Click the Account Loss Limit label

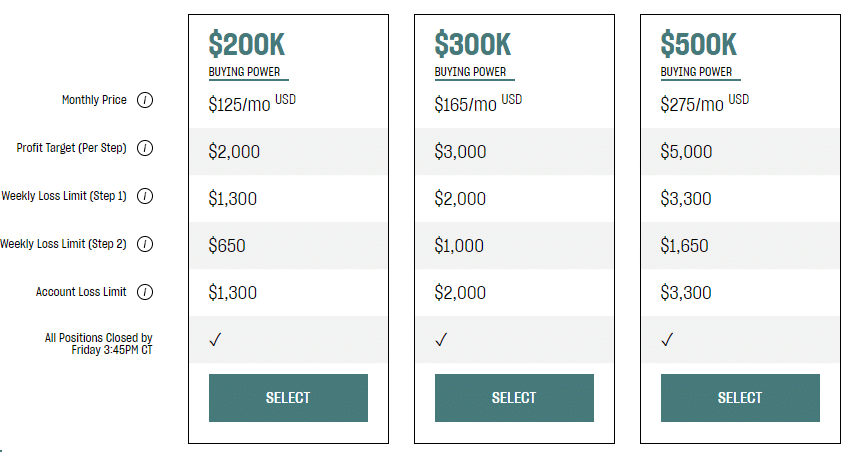coord(81,292)
